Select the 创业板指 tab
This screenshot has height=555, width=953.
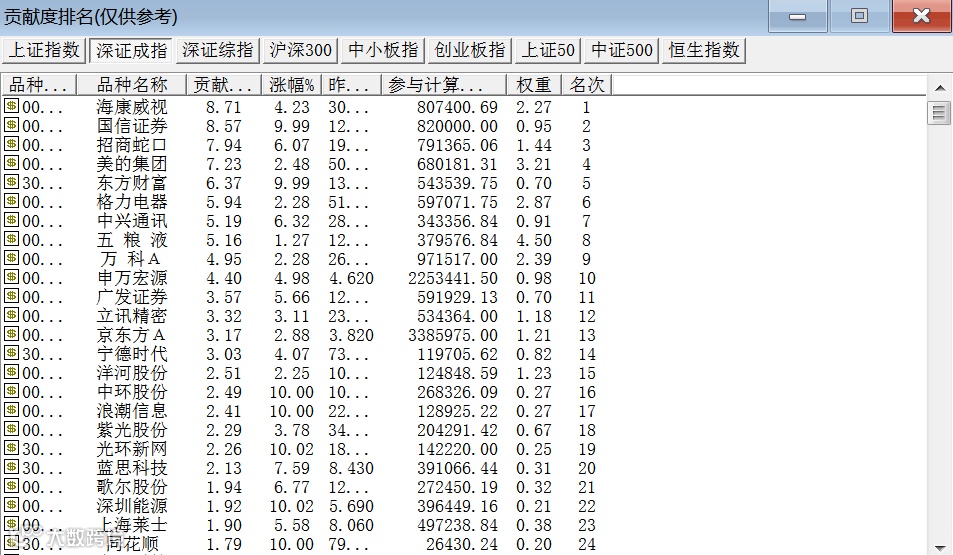point(470,50)
